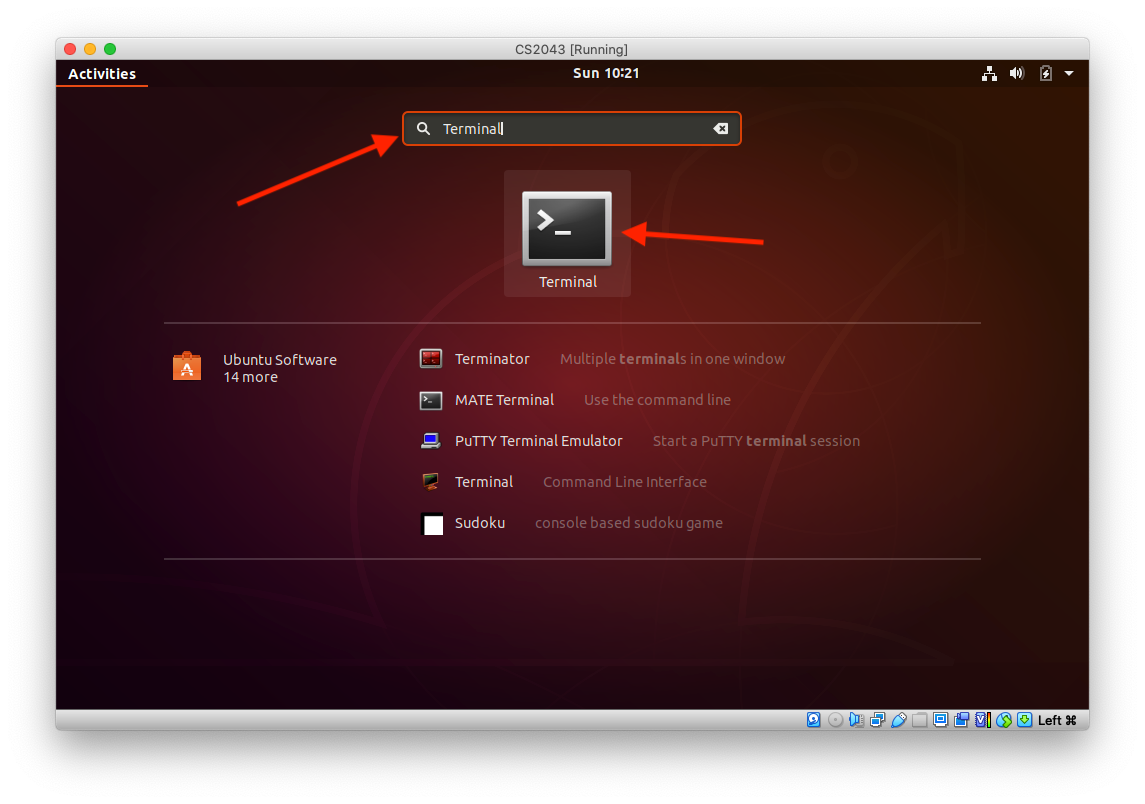The width and height of the screenshot is (1145, 804).
Task: Click inside the Terminal search box
Action: pos(570,129)
